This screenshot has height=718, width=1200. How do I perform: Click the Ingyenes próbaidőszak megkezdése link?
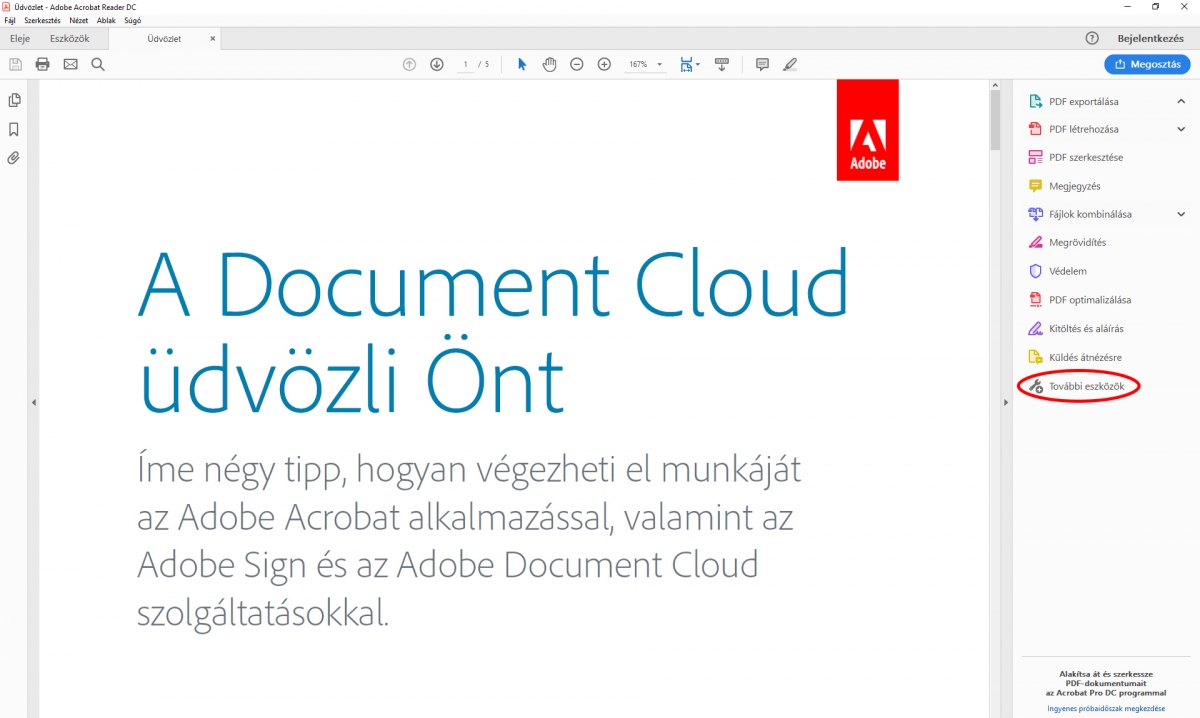[x=1106, y=708]
